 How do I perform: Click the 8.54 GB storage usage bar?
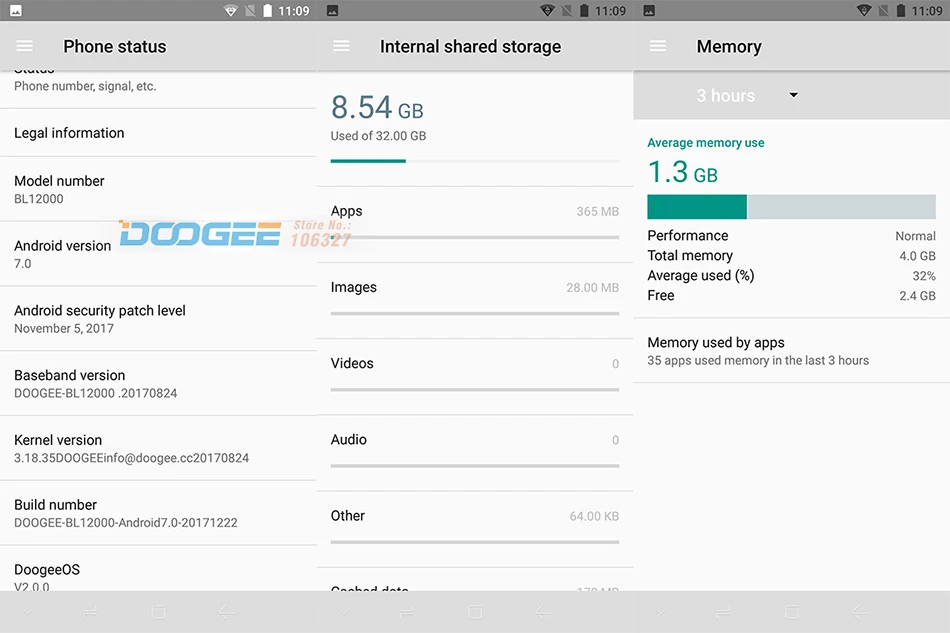[x=475, y=161]
